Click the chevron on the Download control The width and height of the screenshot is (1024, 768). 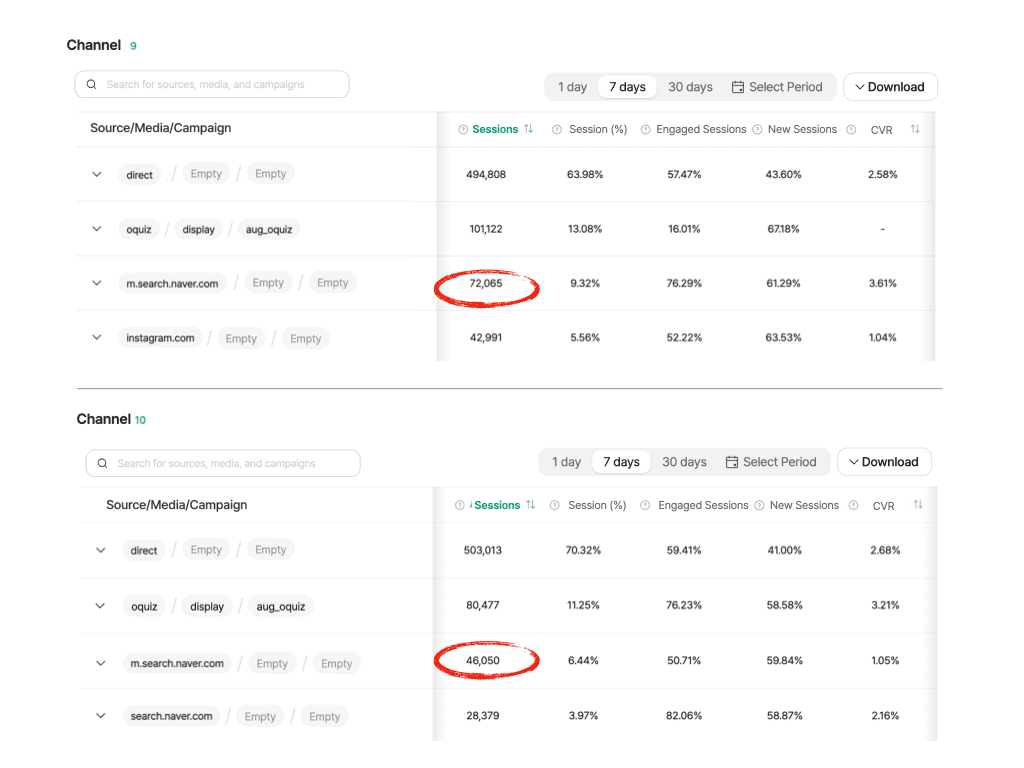[861, 87]
